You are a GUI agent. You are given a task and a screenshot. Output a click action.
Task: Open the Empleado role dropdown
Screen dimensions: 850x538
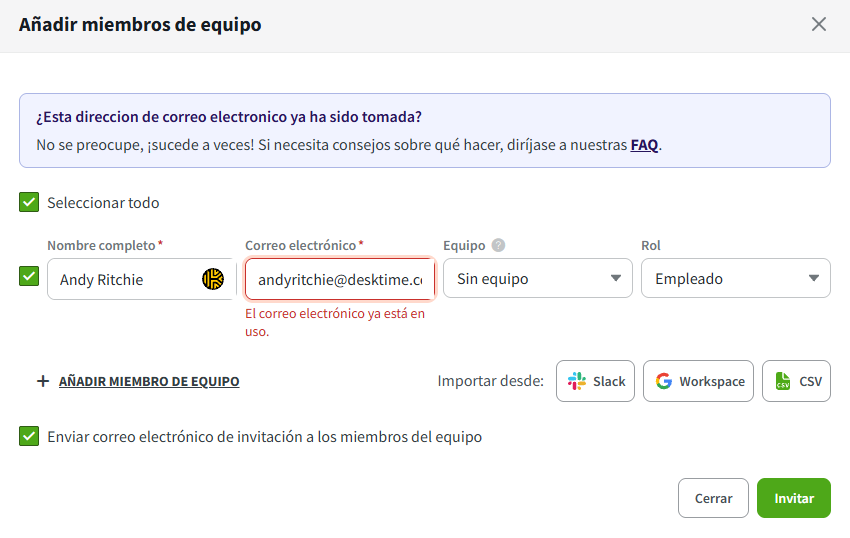(x=735, y=279)
